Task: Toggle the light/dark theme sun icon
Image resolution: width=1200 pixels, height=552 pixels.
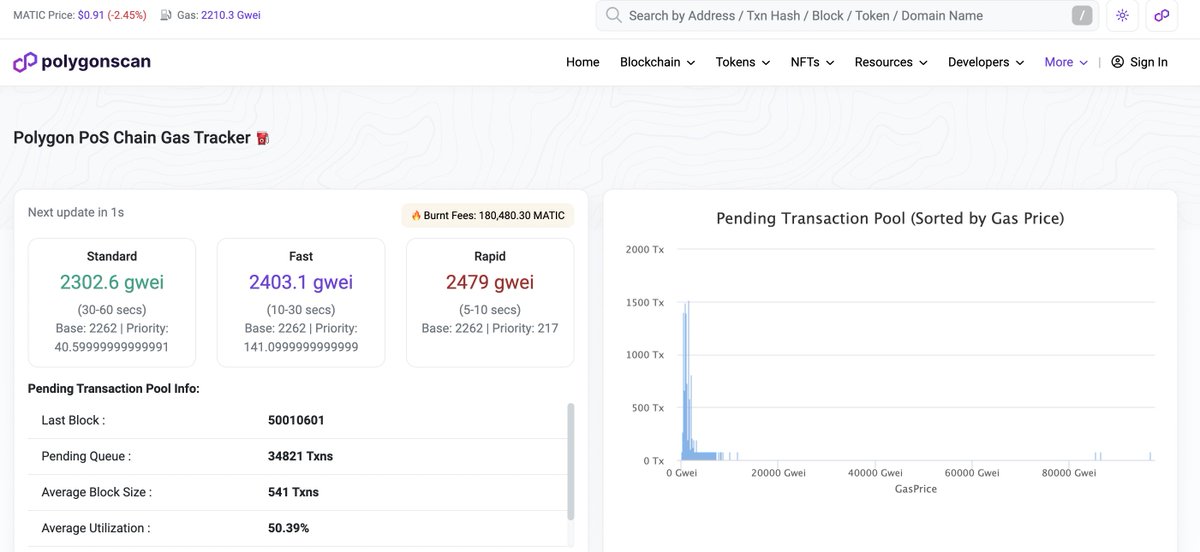Action: [x=1123, y=16]
